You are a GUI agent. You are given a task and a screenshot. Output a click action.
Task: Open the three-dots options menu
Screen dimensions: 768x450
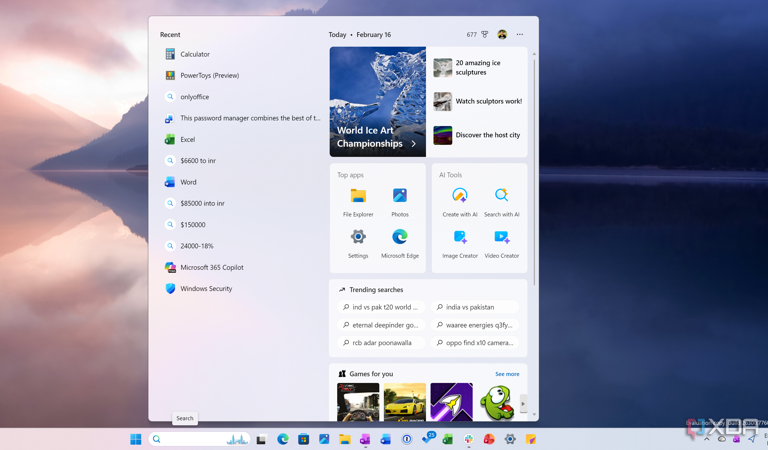(x=520, y=34)
